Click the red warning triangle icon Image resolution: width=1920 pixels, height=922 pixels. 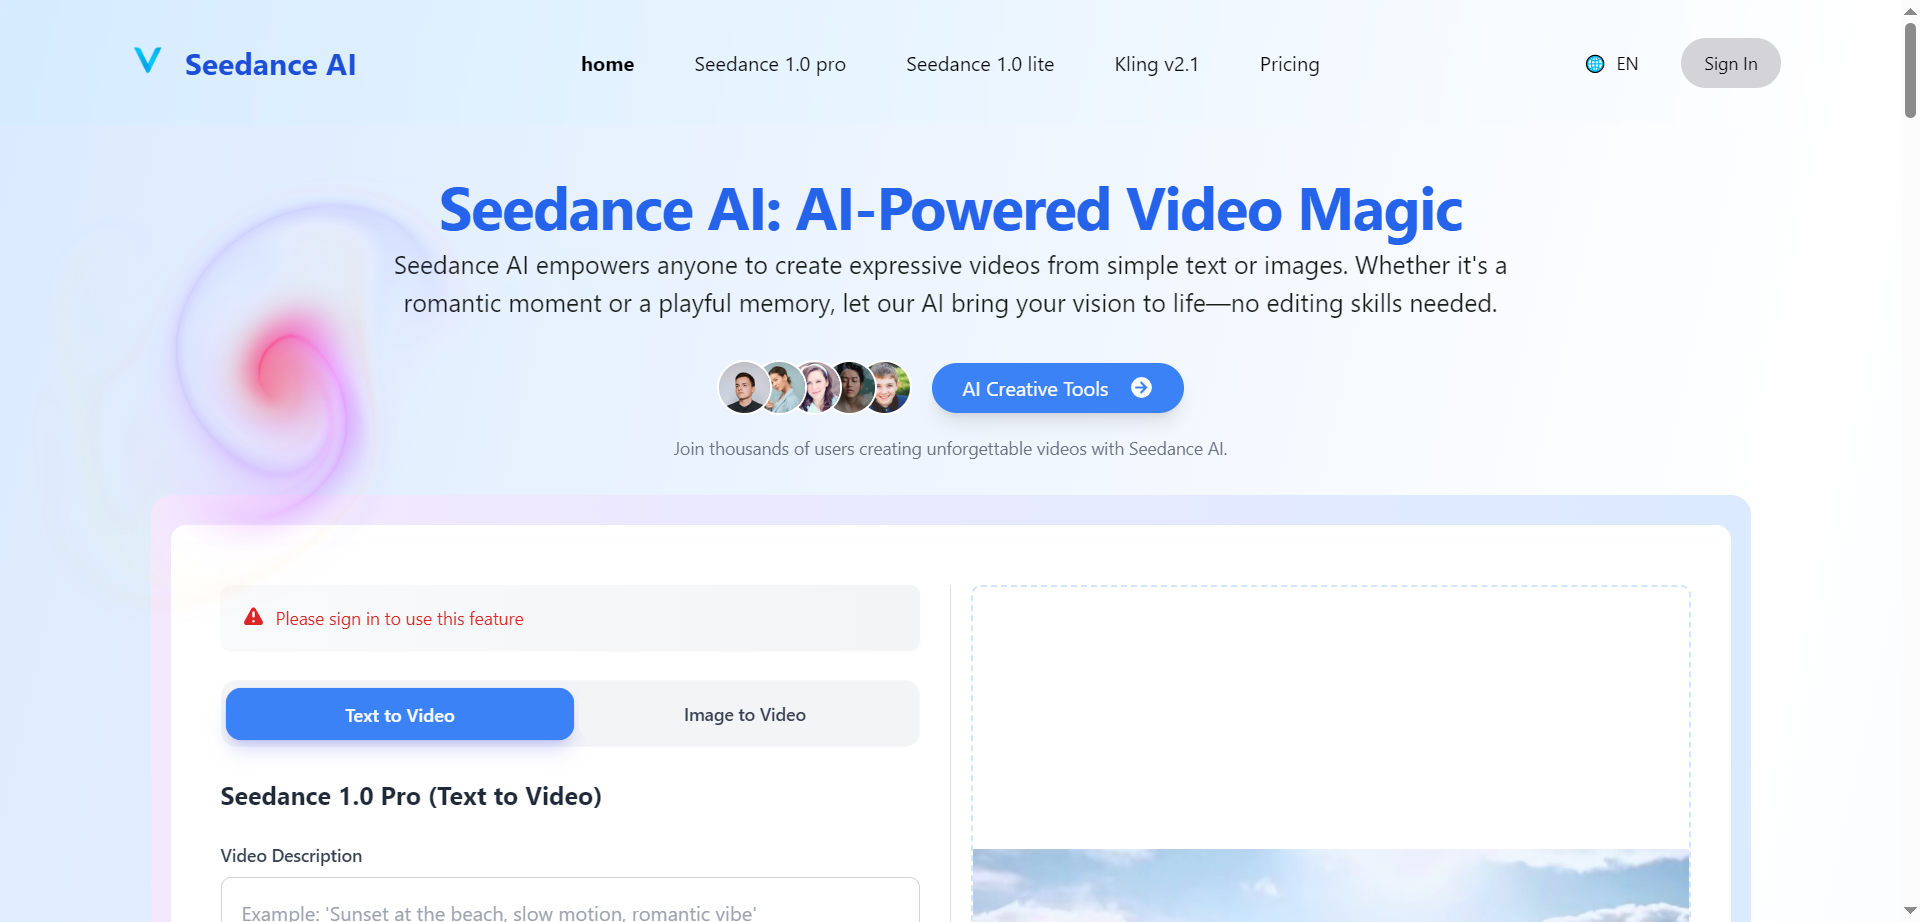(x=254, y=617)
